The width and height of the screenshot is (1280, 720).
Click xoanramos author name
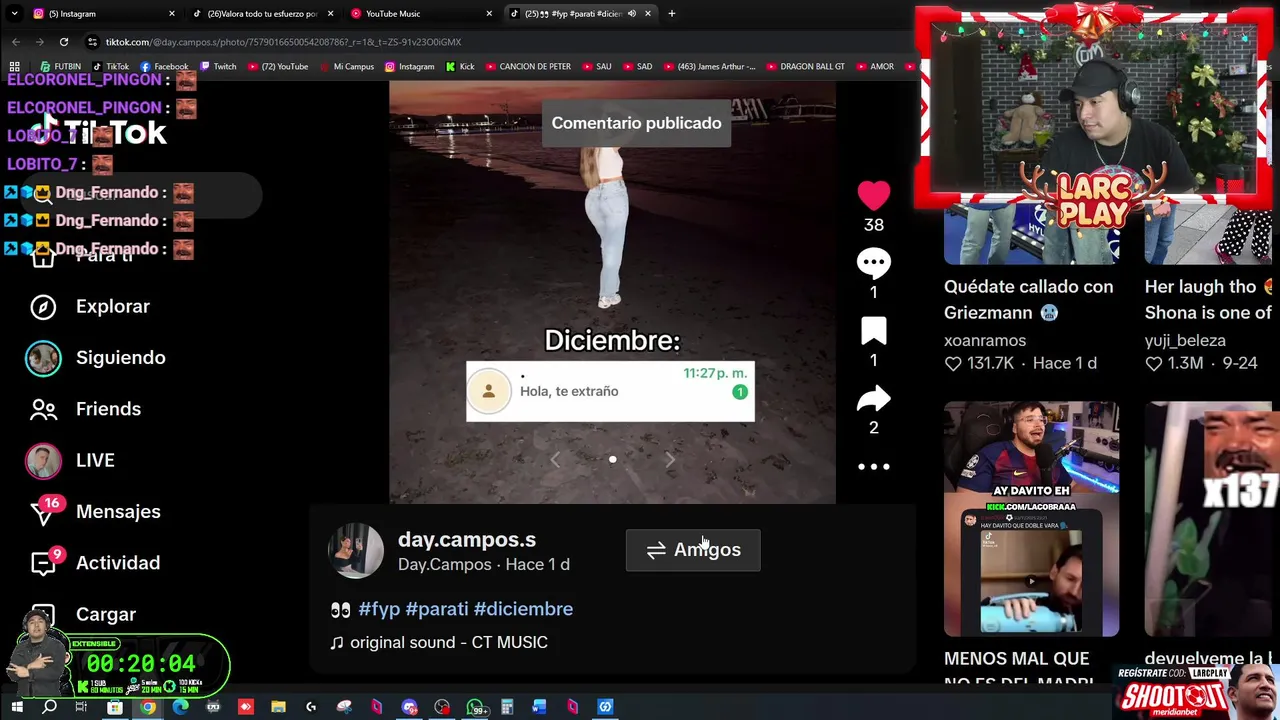point(985,340)
